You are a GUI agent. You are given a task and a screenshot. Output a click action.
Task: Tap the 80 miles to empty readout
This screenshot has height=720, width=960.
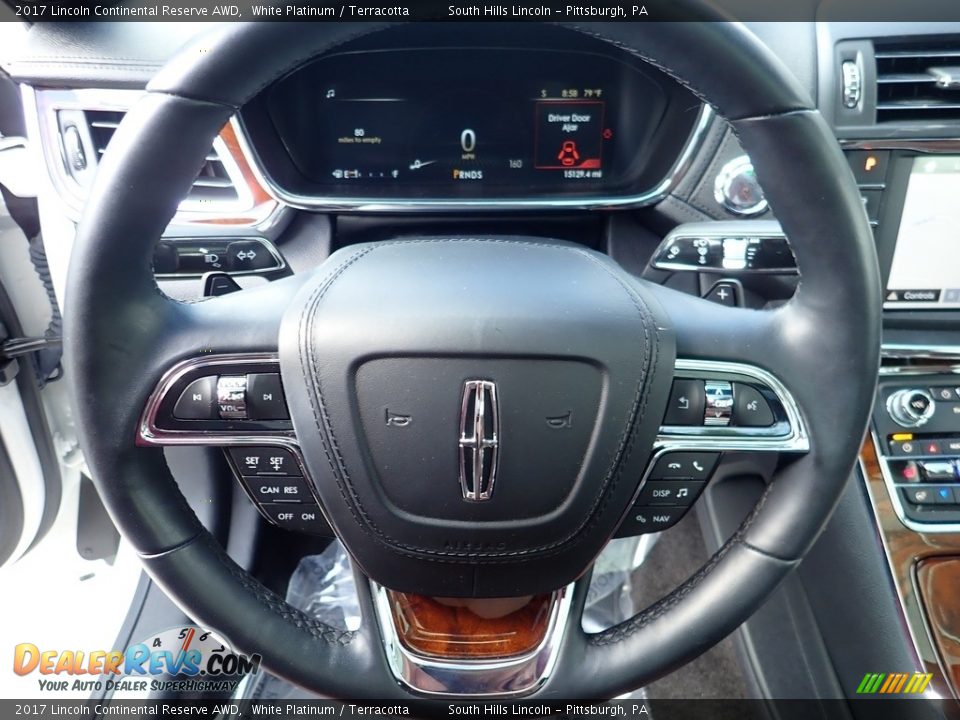(x=359, y=136)
